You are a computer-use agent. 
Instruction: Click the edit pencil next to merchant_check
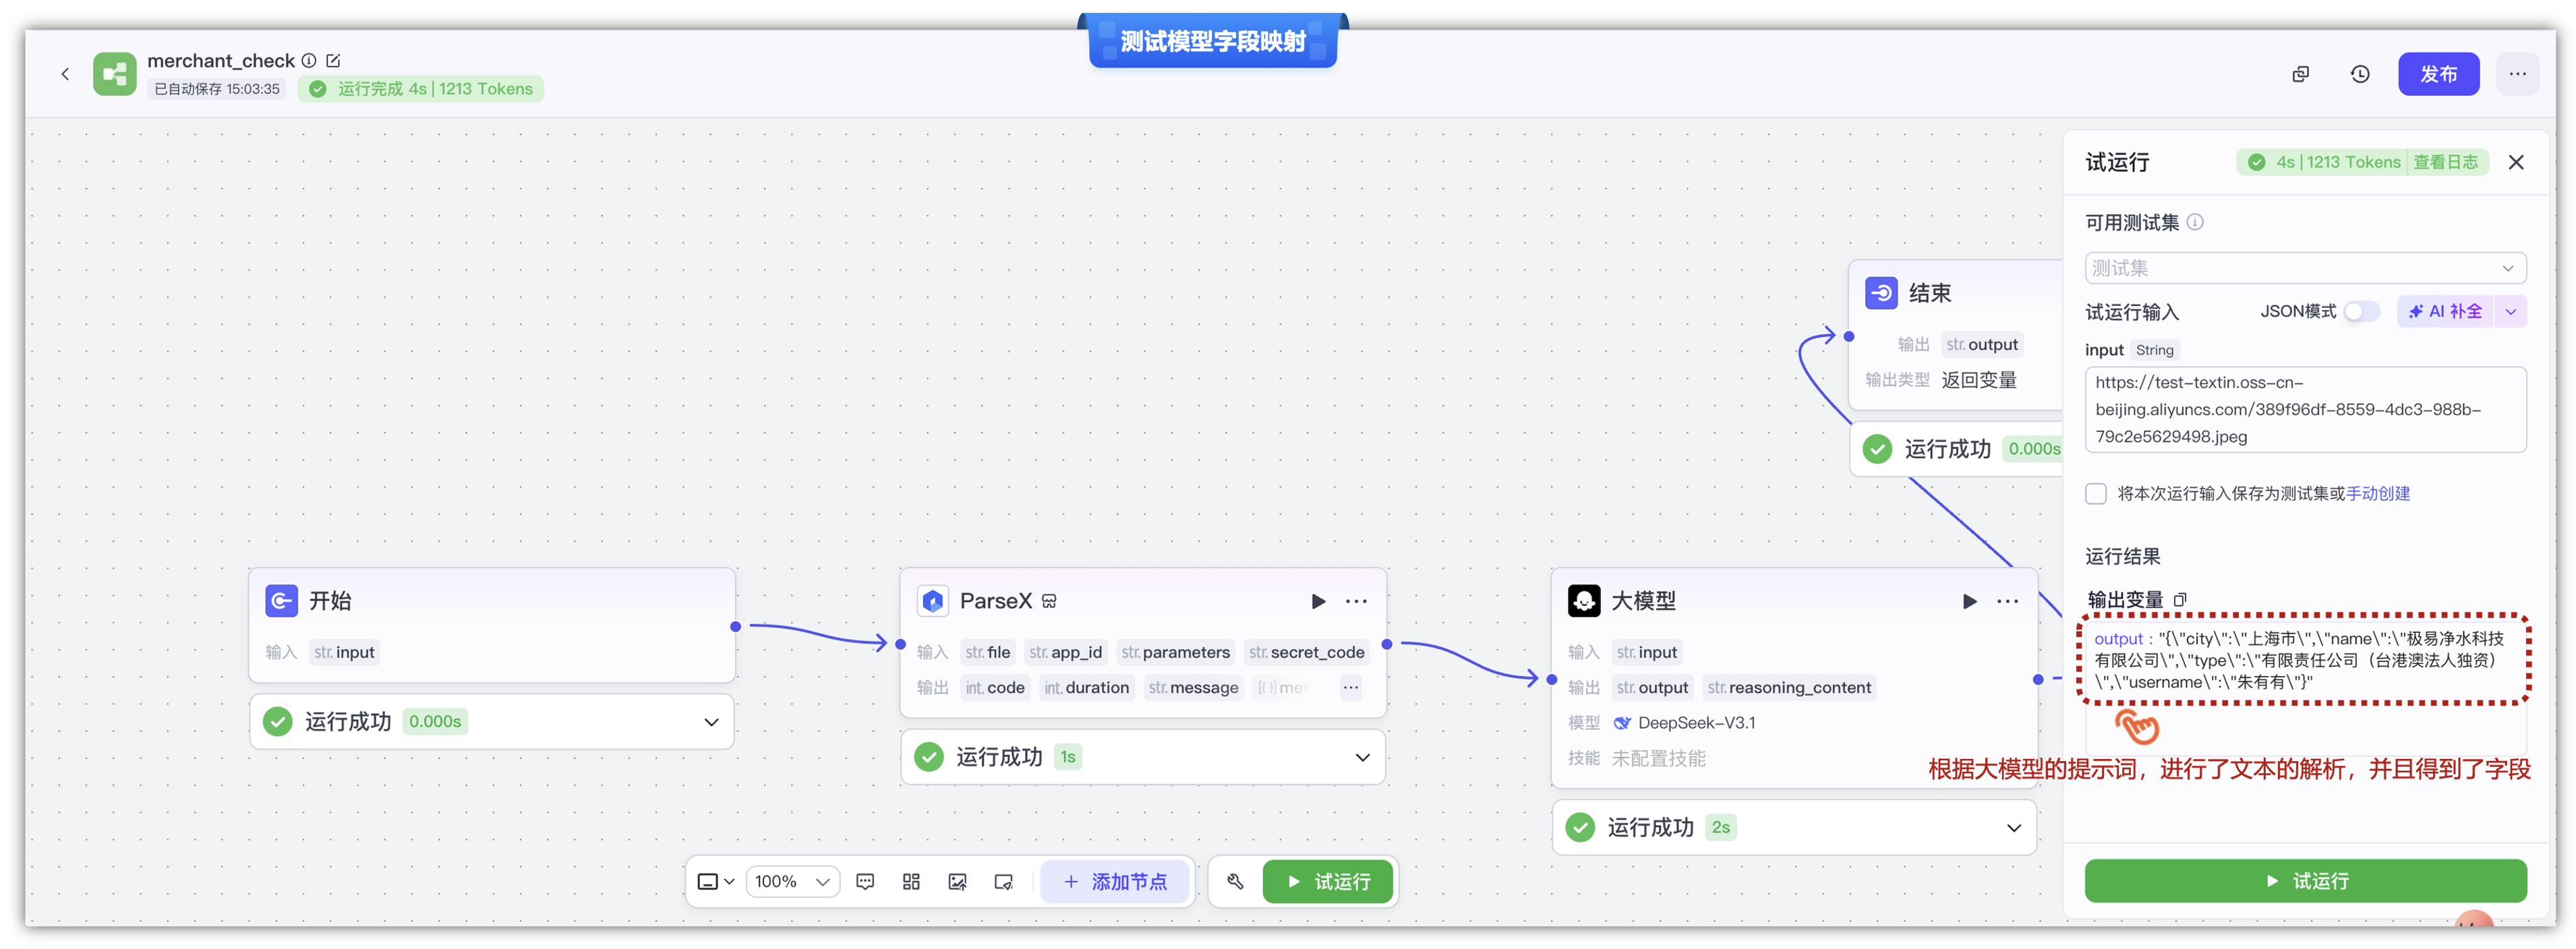pos(334,61)
